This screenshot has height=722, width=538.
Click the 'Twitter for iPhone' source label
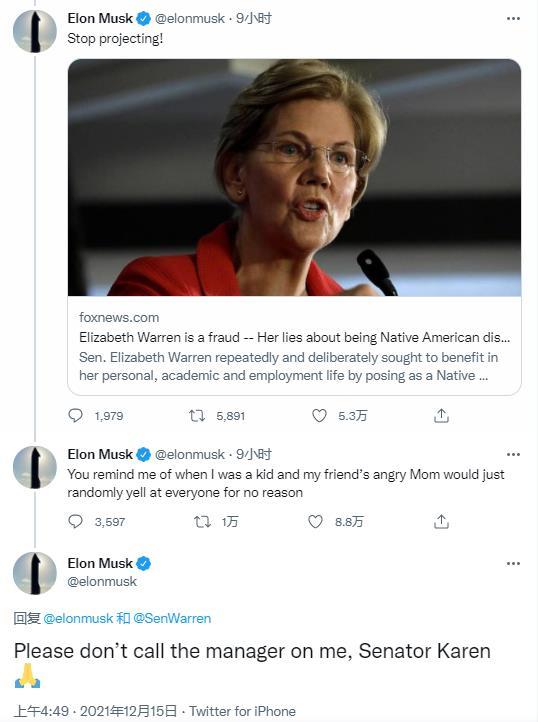tap(242, 711)
